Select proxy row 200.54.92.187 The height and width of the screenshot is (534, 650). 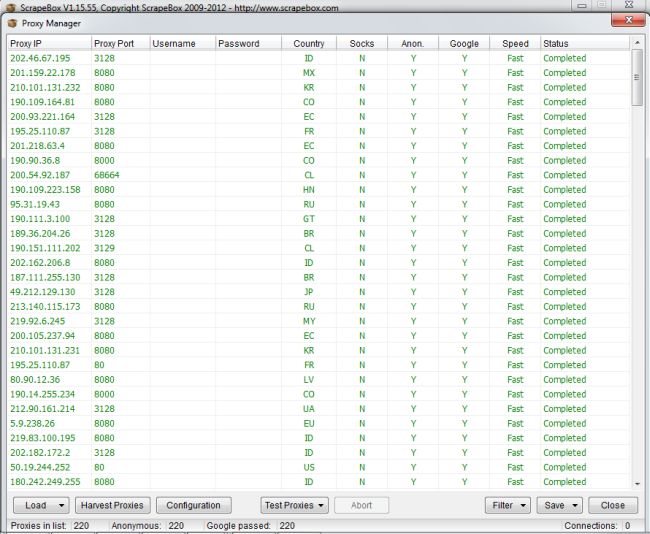pyautogui.click(x=319, y=175)
